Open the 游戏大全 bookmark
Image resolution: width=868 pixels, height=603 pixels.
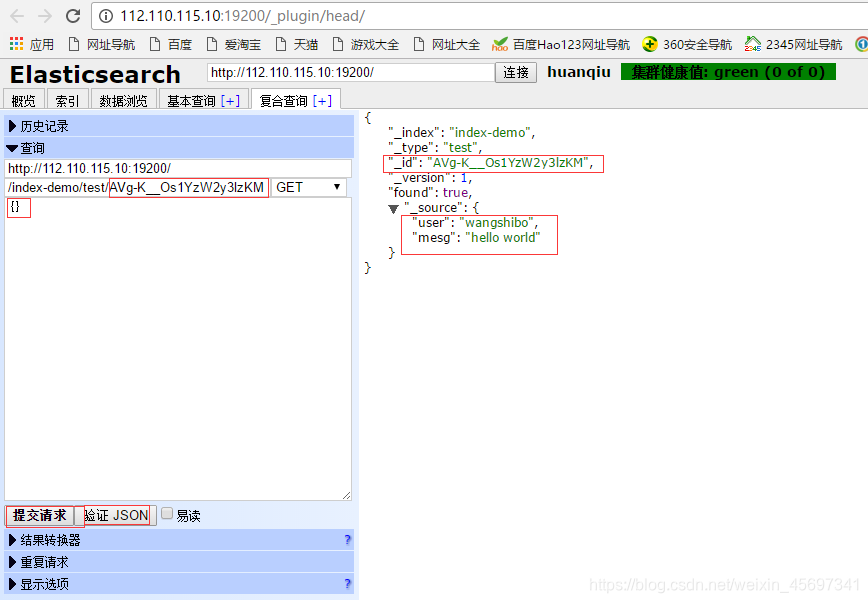pos(366,44)
